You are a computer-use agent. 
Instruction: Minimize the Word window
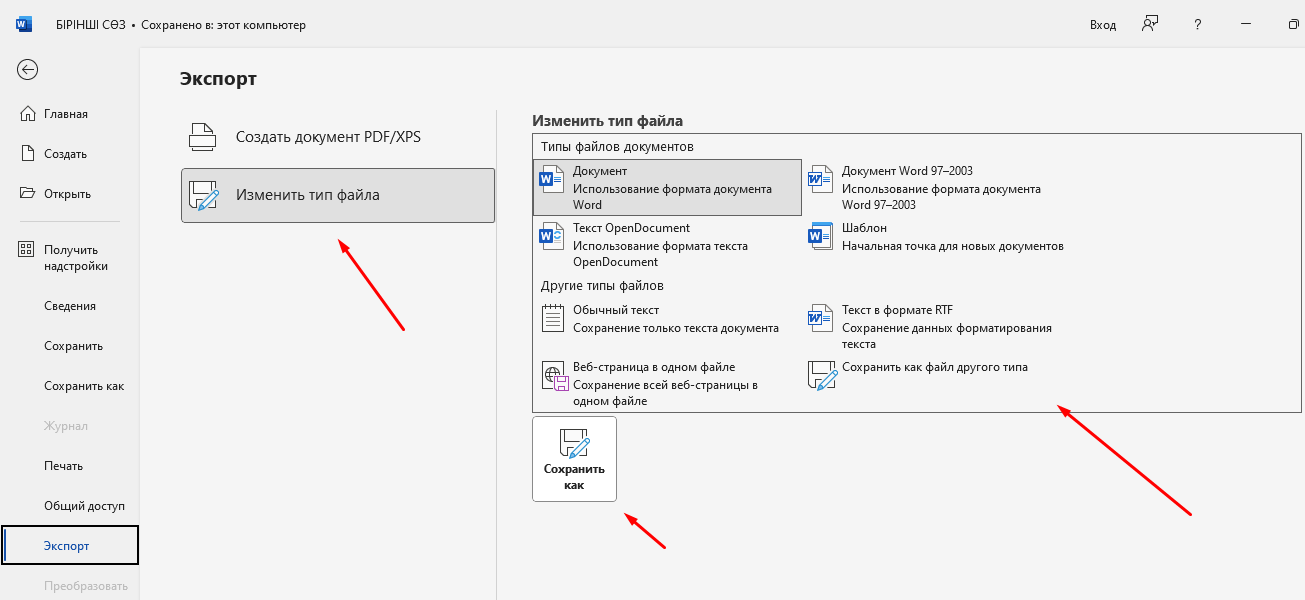[x=1246, y=24]
